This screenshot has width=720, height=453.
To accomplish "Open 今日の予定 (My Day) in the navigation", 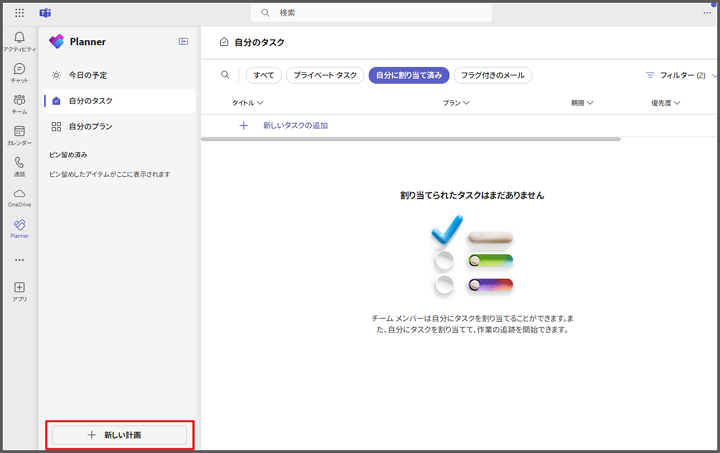I will [x=119, y=75].
